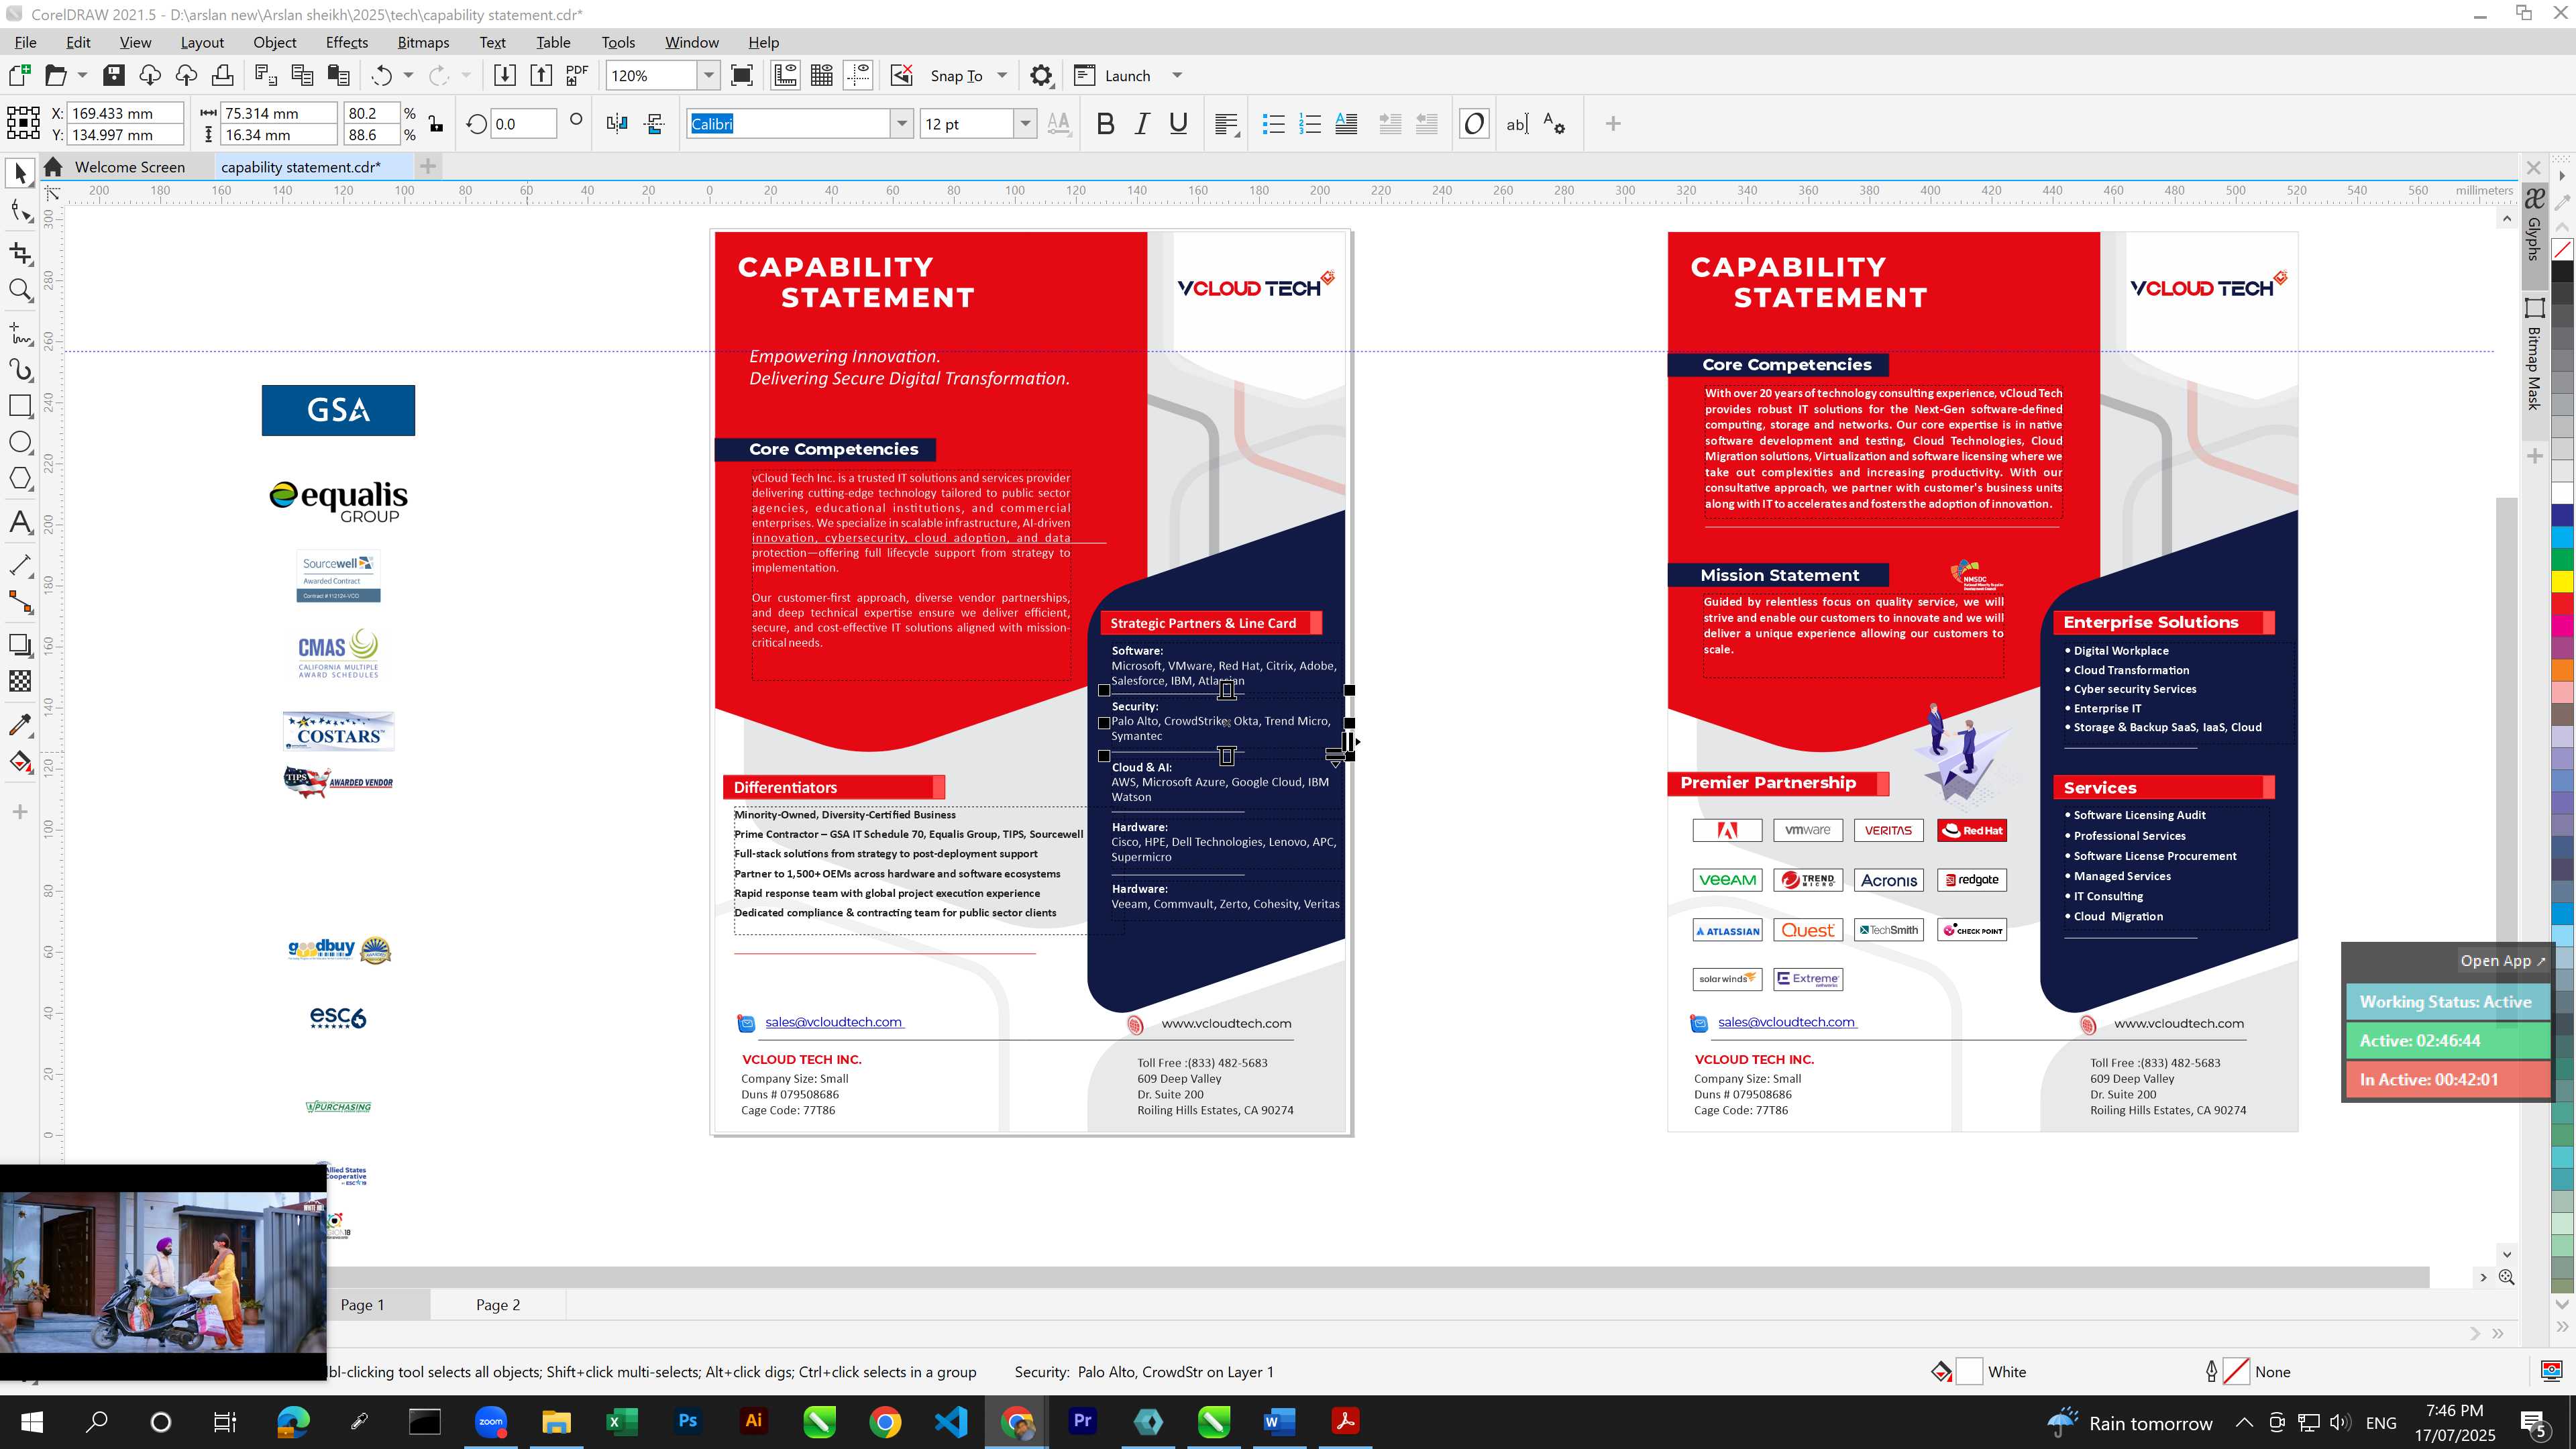2576x1449 pixels.
Task: Click the New document icon
Action: click(x=20, y=75)
